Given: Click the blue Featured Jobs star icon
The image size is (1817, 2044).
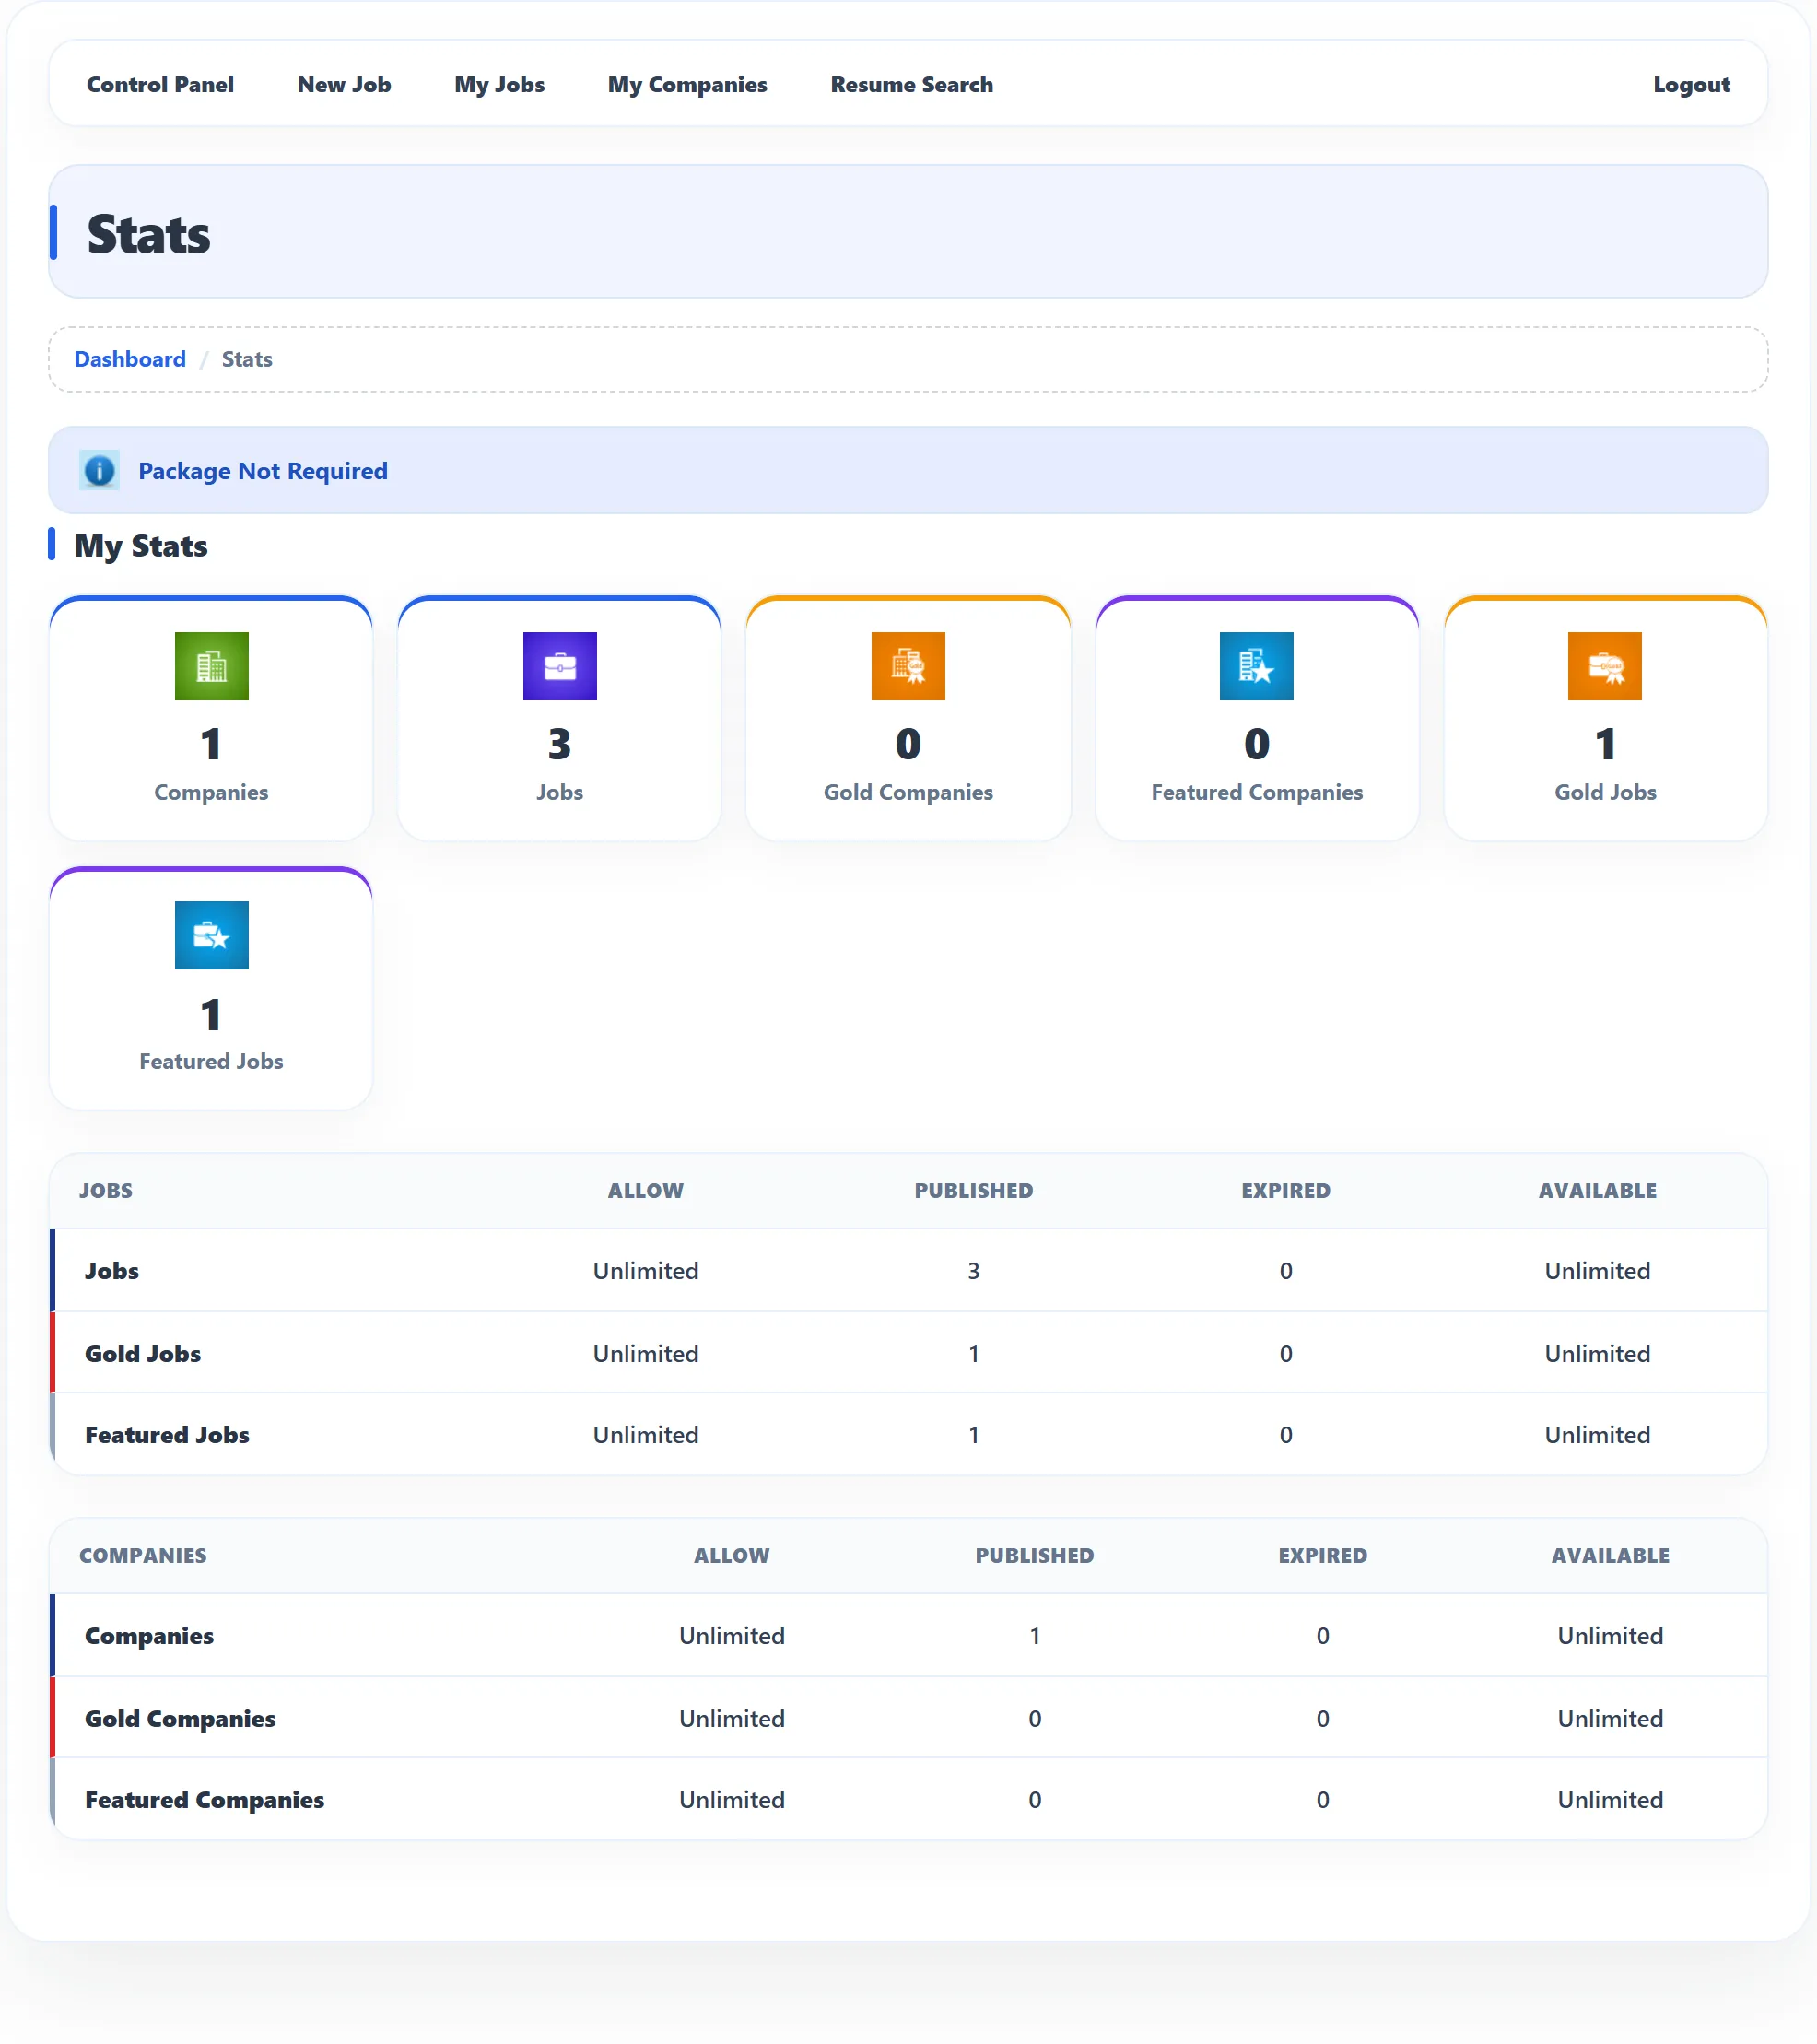Looking at the screenshot, I should 211,935.
